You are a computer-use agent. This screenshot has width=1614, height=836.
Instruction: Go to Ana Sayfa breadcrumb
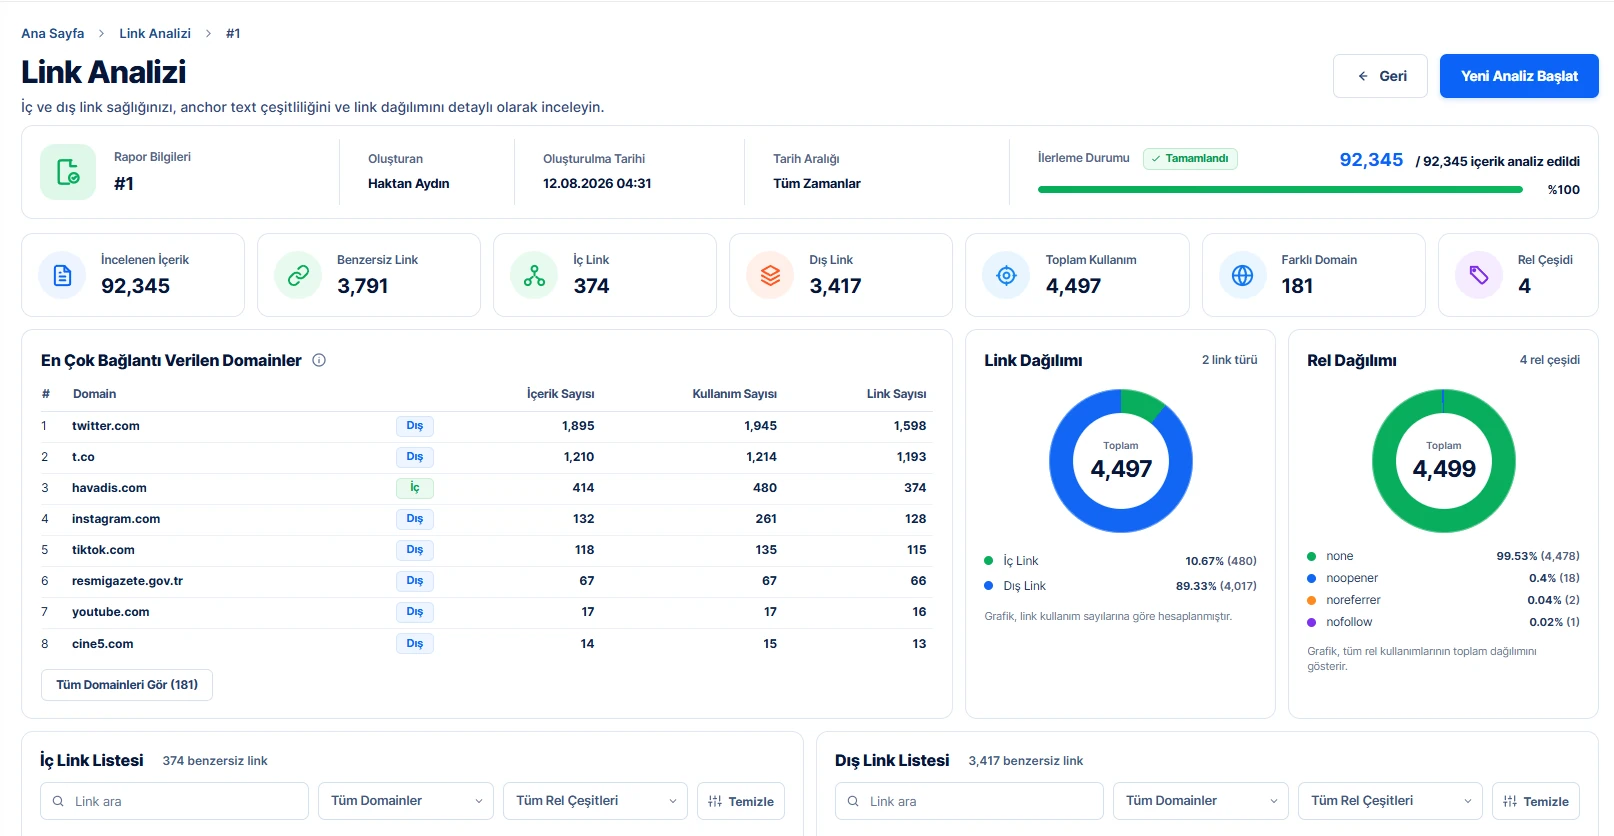[53, 33]
